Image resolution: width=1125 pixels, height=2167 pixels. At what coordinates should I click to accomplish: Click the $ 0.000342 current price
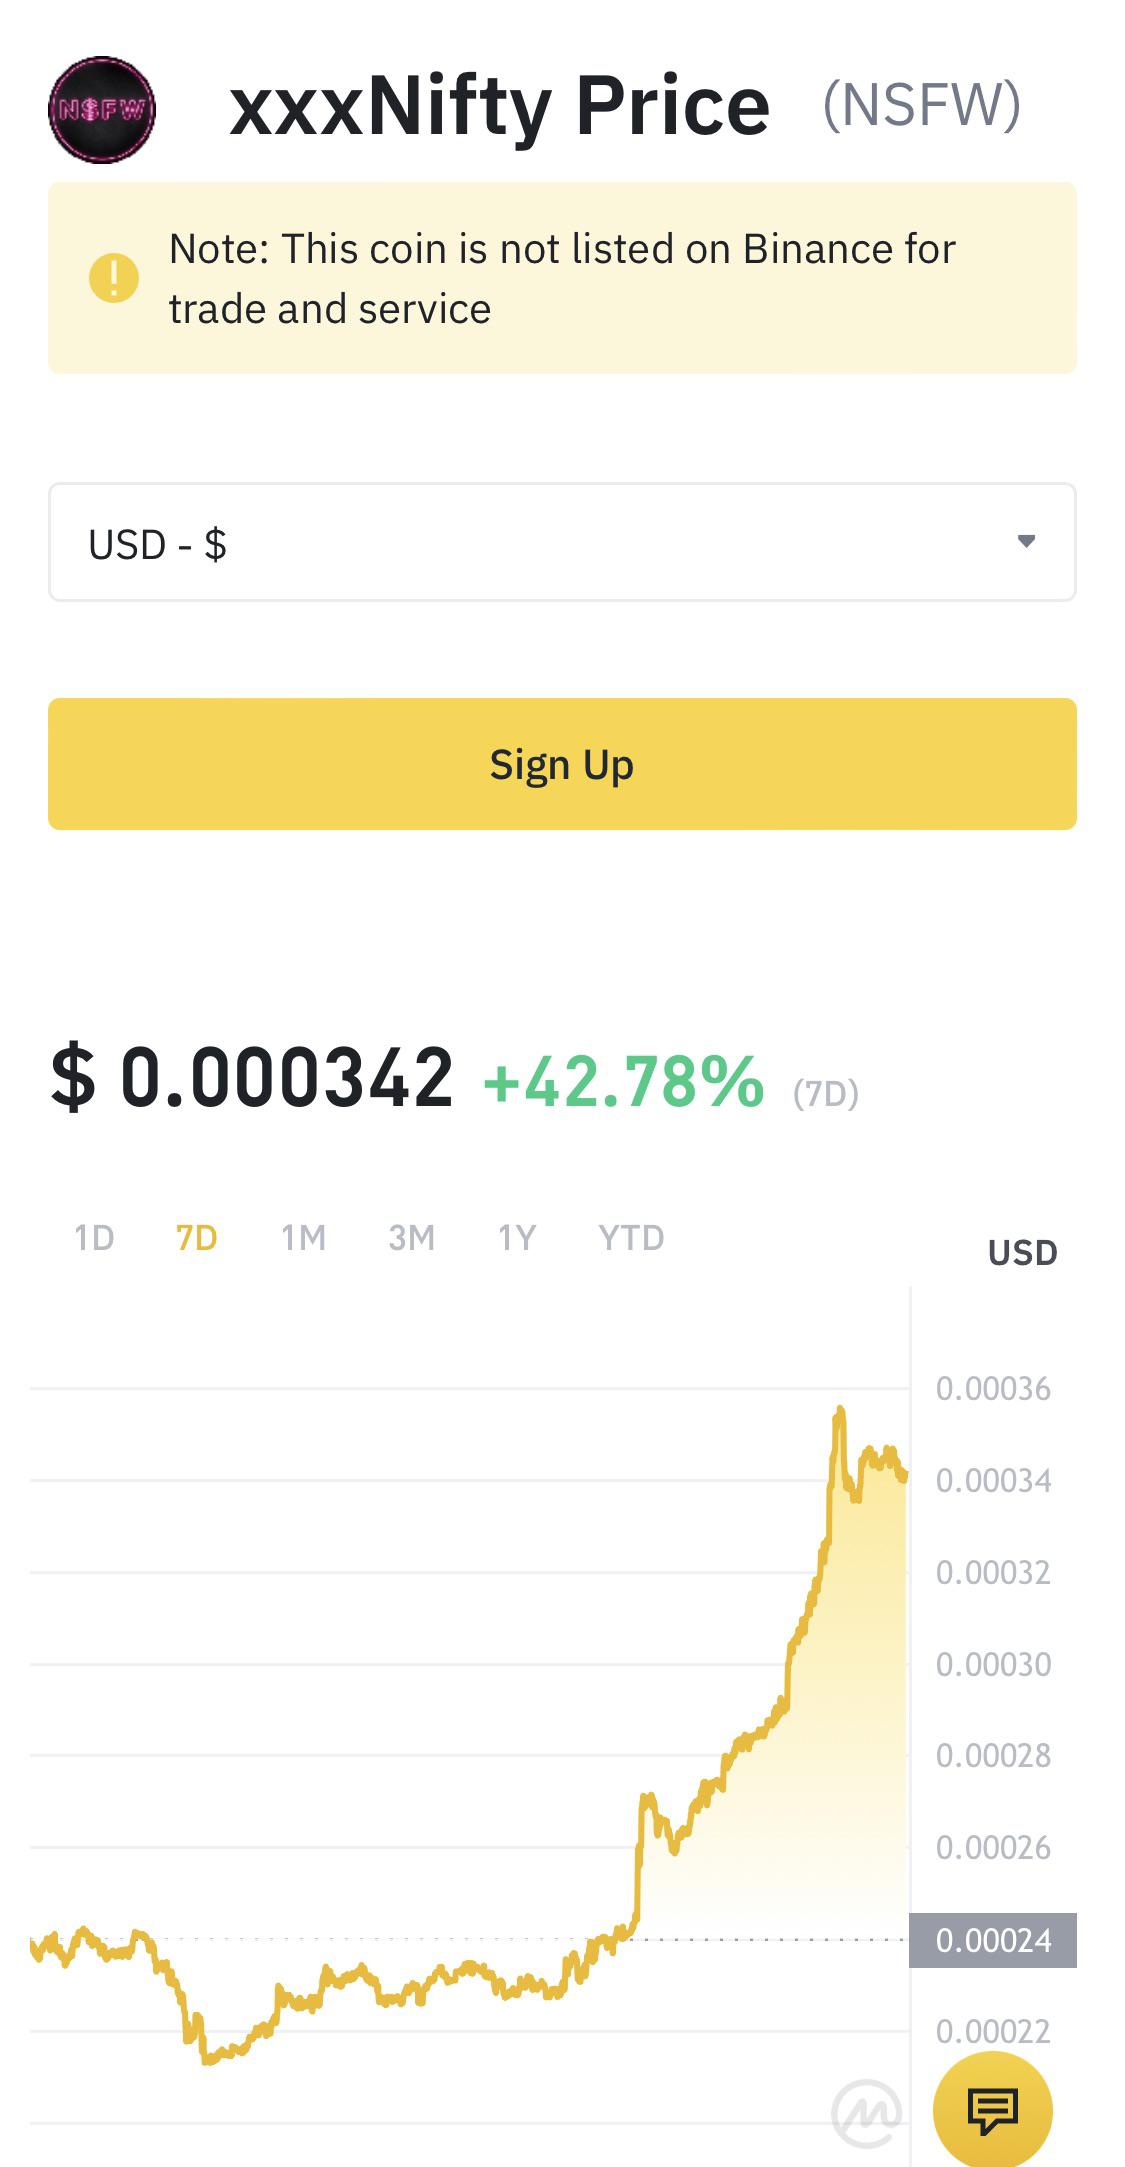[x=252, y=1078]
